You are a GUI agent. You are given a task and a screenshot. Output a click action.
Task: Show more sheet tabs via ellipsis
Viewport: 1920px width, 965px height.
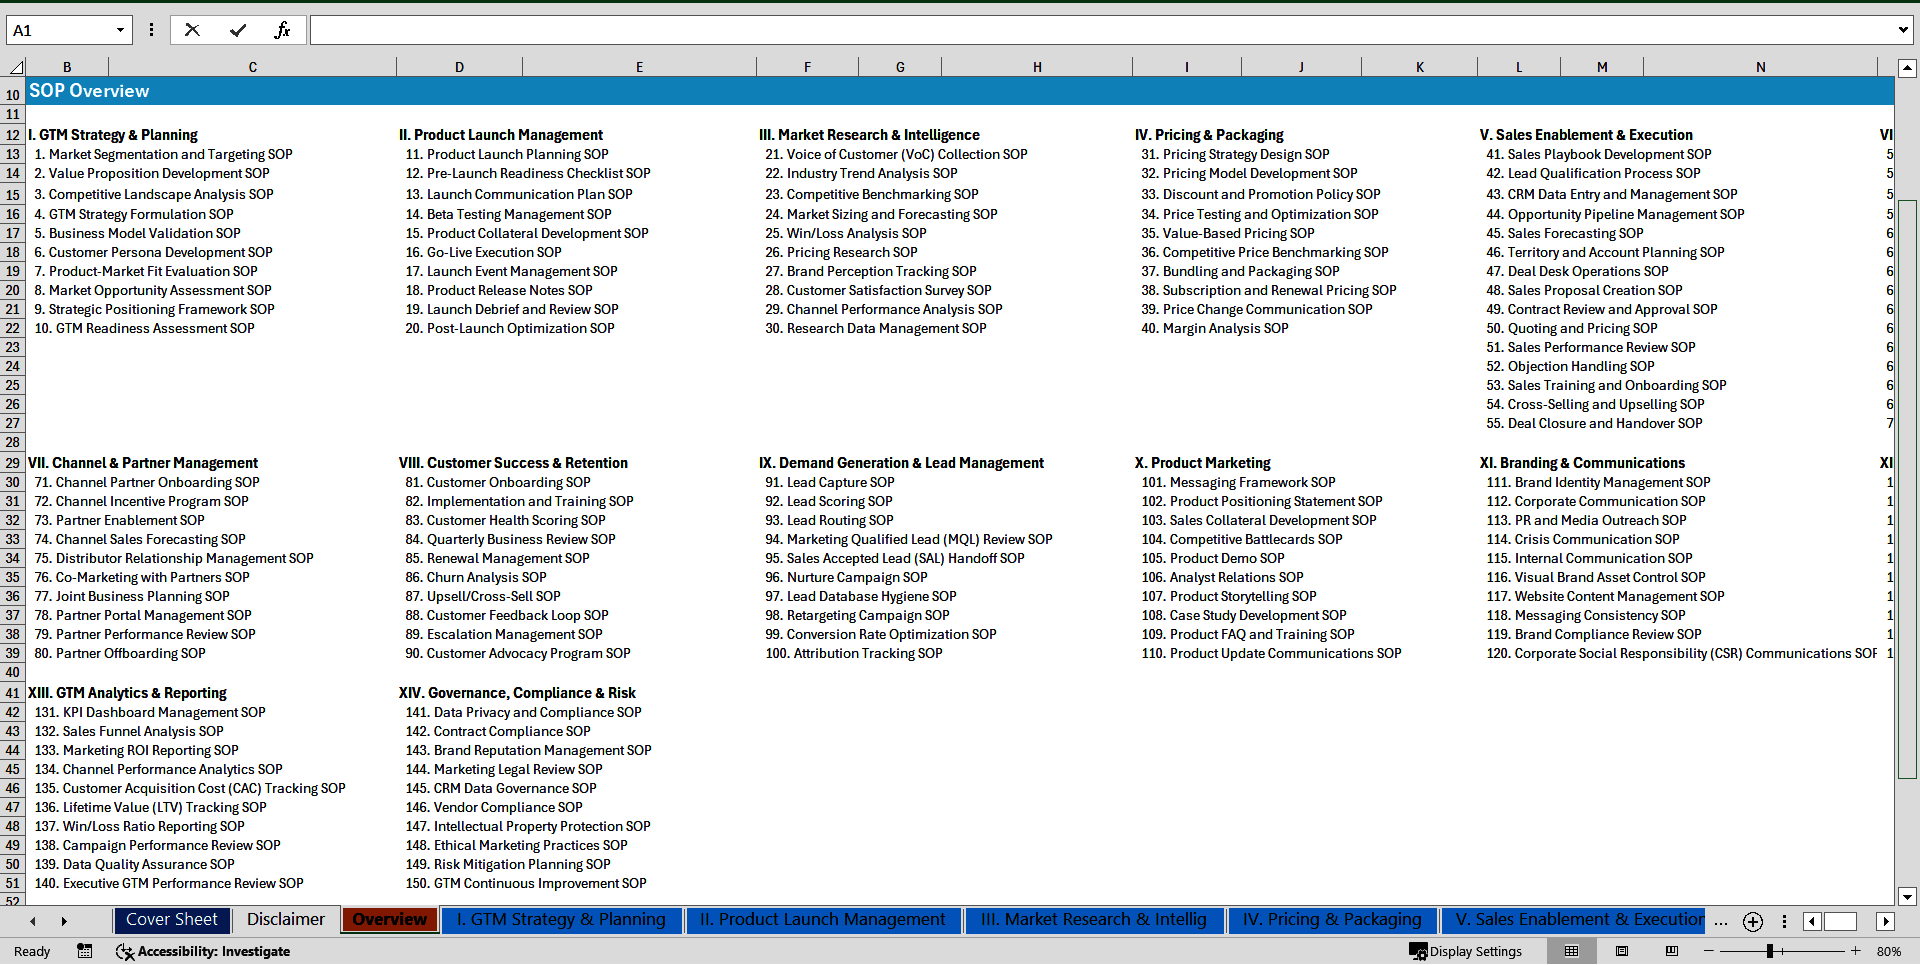point(1720,921)
